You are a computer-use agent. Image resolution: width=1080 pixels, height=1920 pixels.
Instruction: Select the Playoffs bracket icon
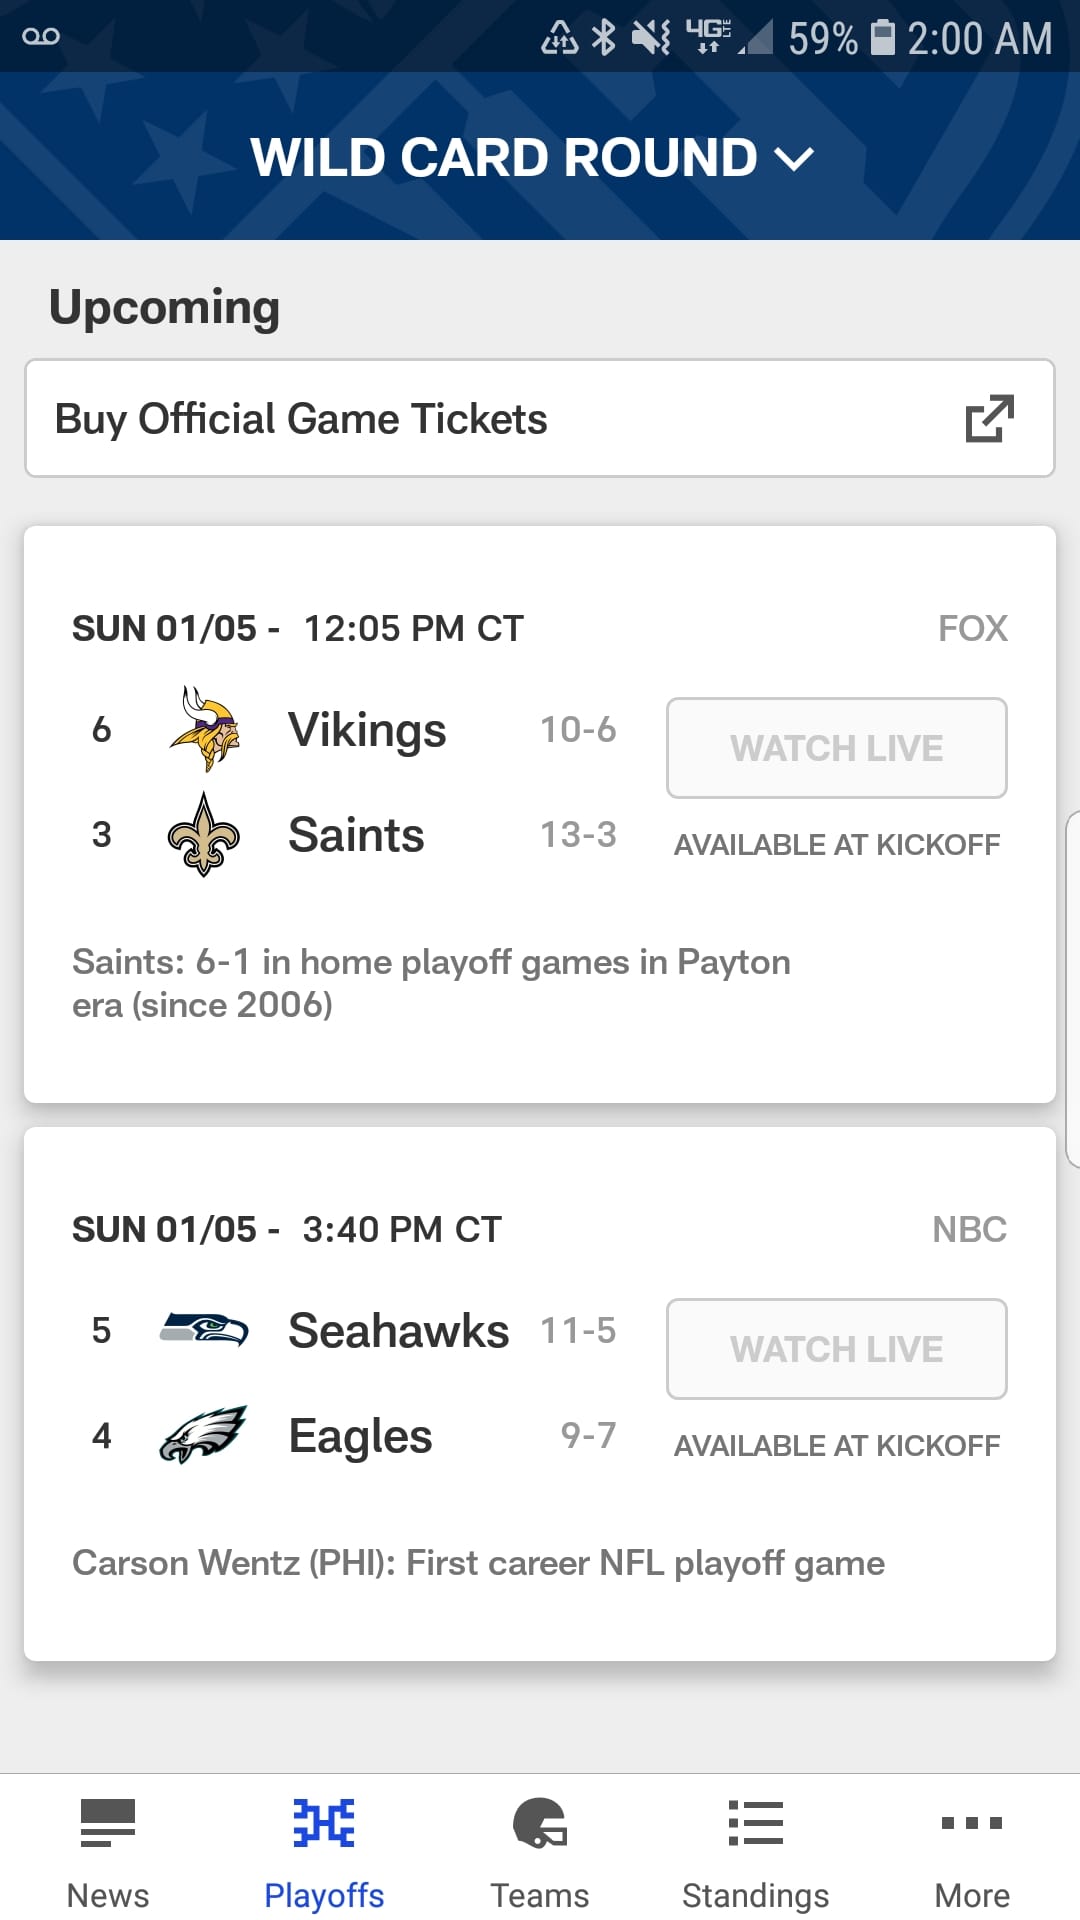point(324,1822)
